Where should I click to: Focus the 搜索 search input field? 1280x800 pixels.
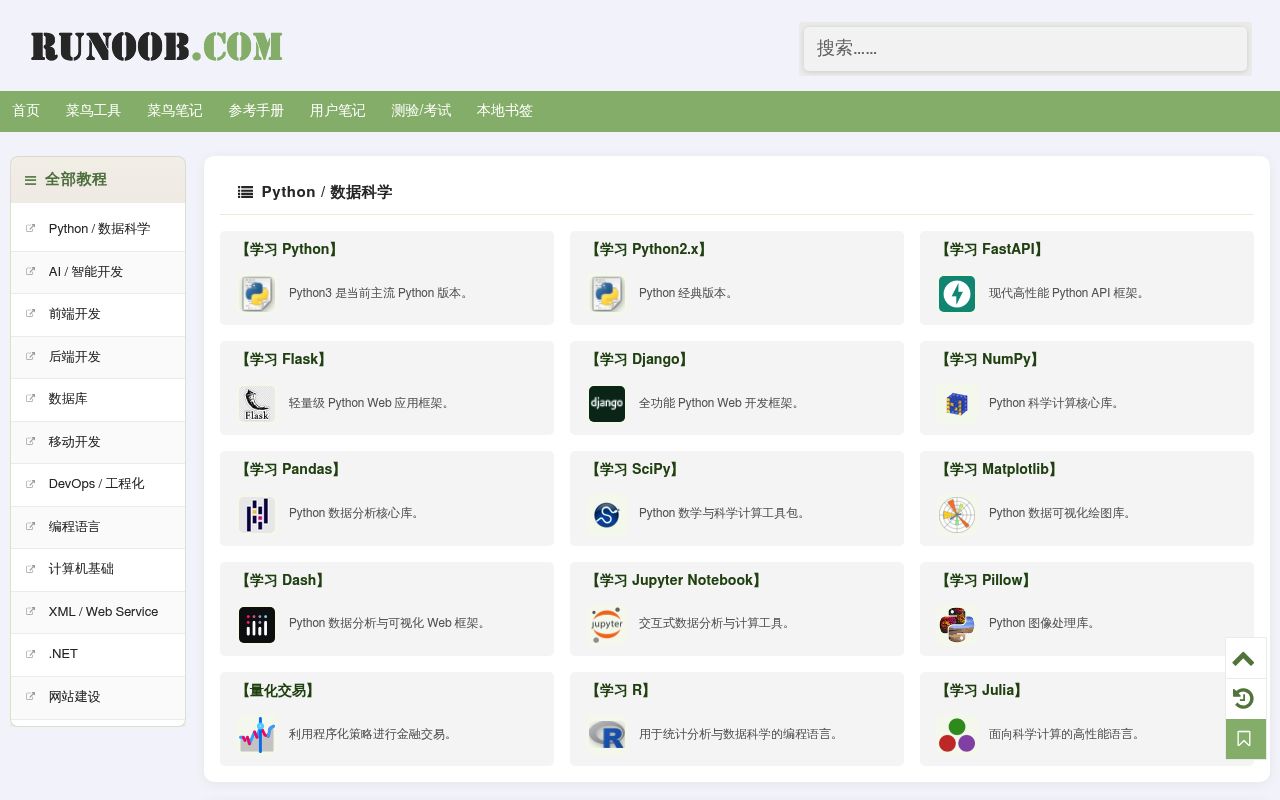point(1025,48)
